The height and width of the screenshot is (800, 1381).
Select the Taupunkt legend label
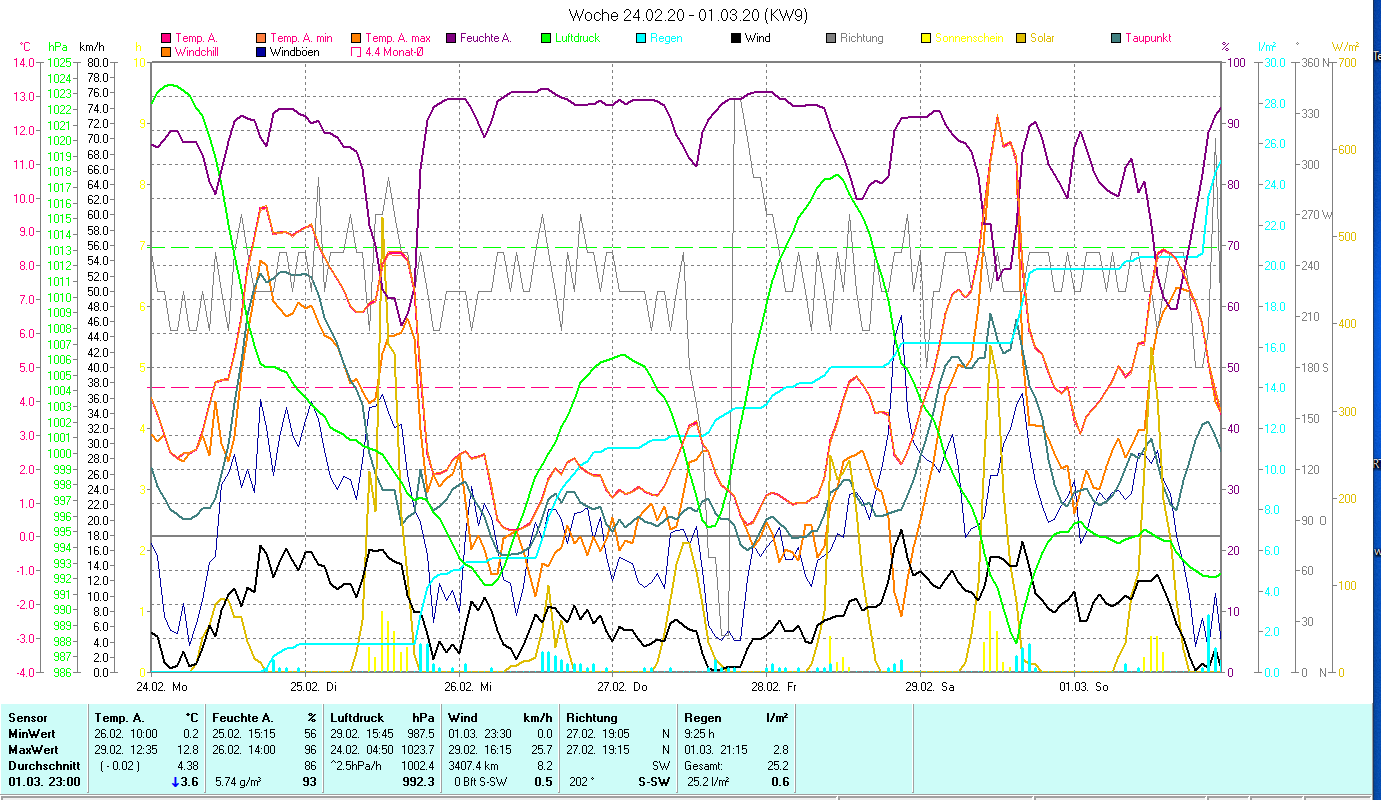coord(1148,38)
